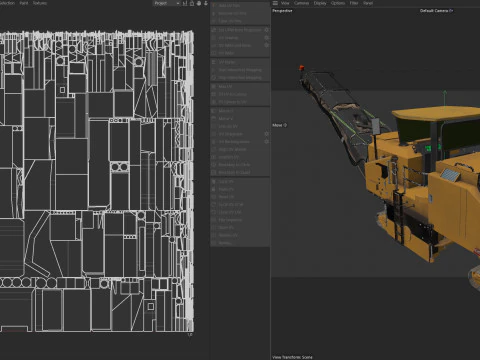
Task: Click Roundup to Circle
Action: [240, 165]
